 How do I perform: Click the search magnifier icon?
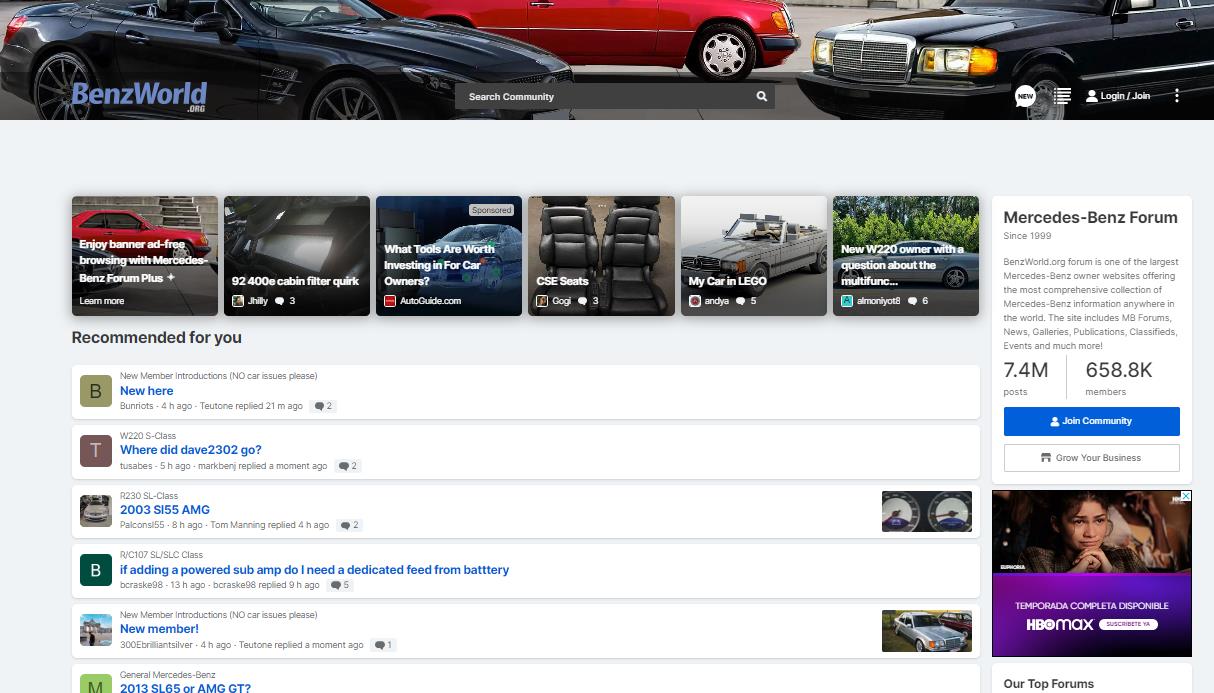click(x=761, y=97)
